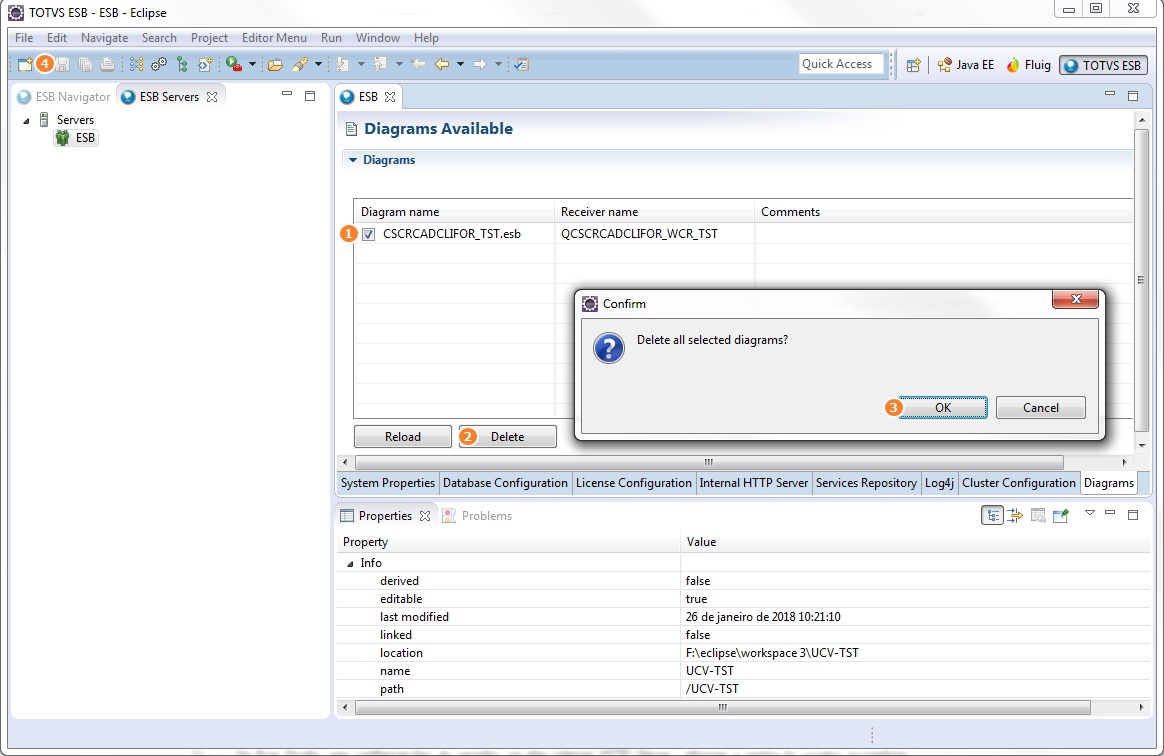
Task: Open the Search flashlight dropdown arrow
Action: [318, 65]
